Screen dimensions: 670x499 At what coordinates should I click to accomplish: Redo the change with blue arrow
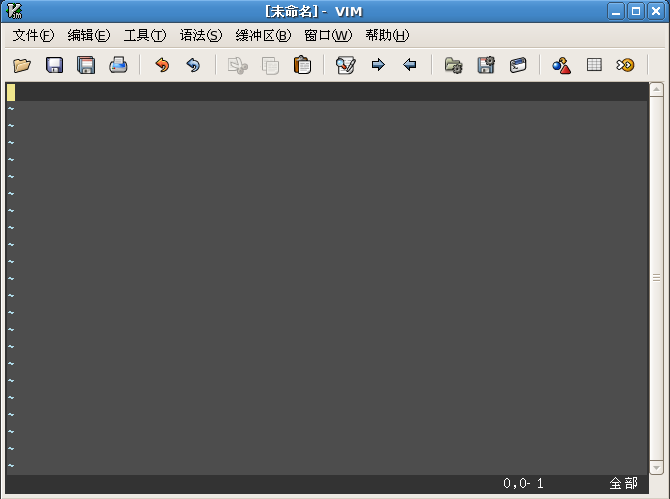coord(194,65)
